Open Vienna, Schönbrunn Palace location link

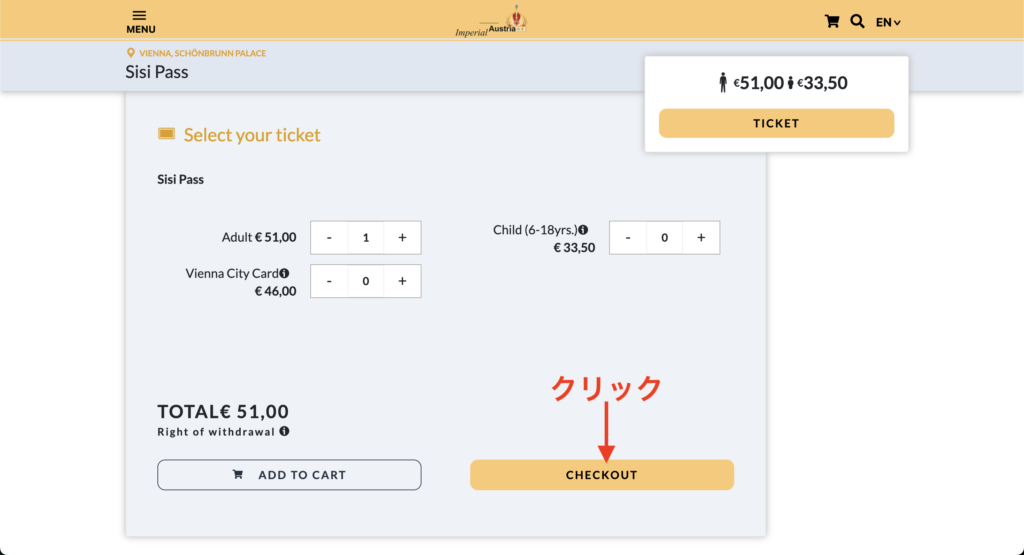tap(202, 54)
